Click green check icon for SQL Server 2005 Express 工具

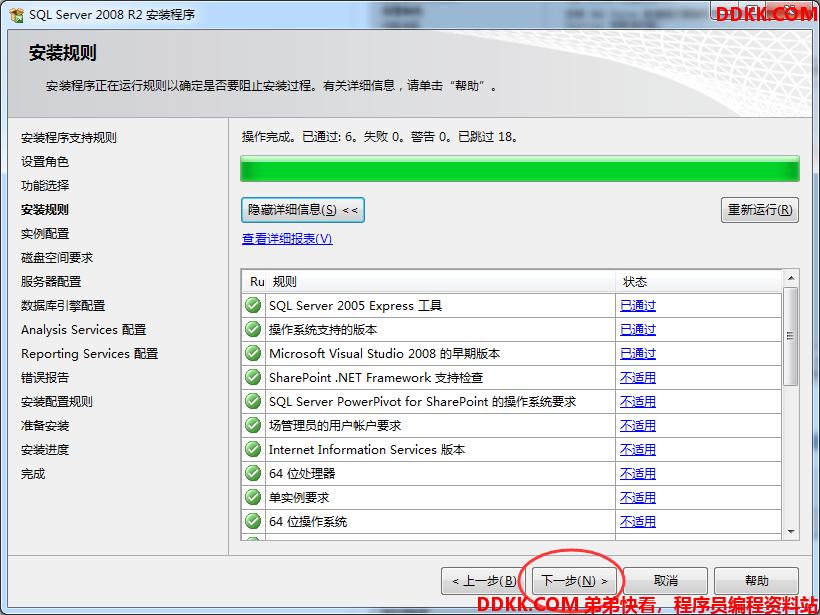pyautogui.click(x=253, y=305)
